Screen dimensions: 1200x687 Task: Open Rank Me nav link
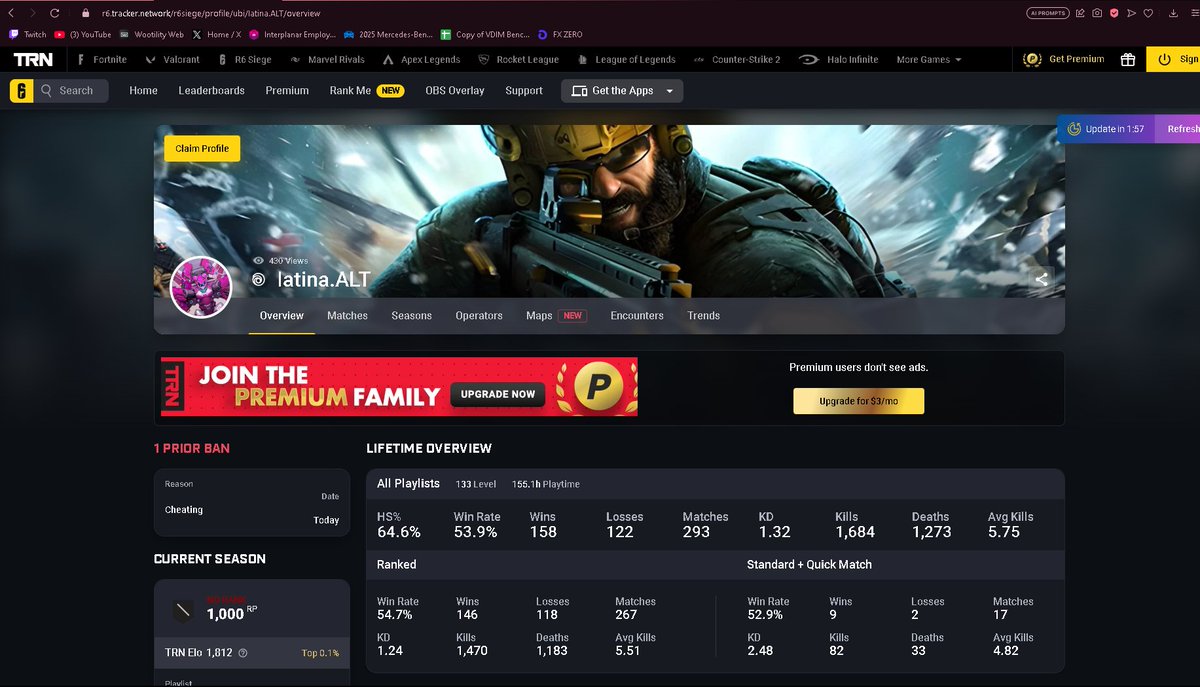tap(367, 90)
